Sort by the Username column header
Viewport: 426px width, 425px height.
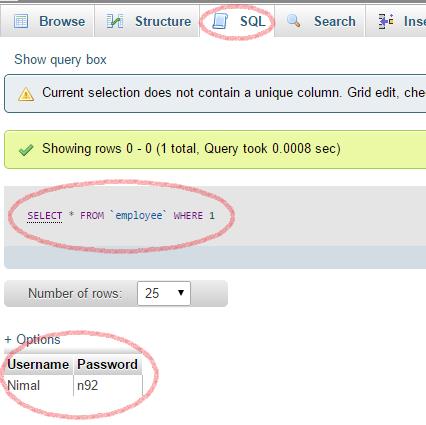38,364
